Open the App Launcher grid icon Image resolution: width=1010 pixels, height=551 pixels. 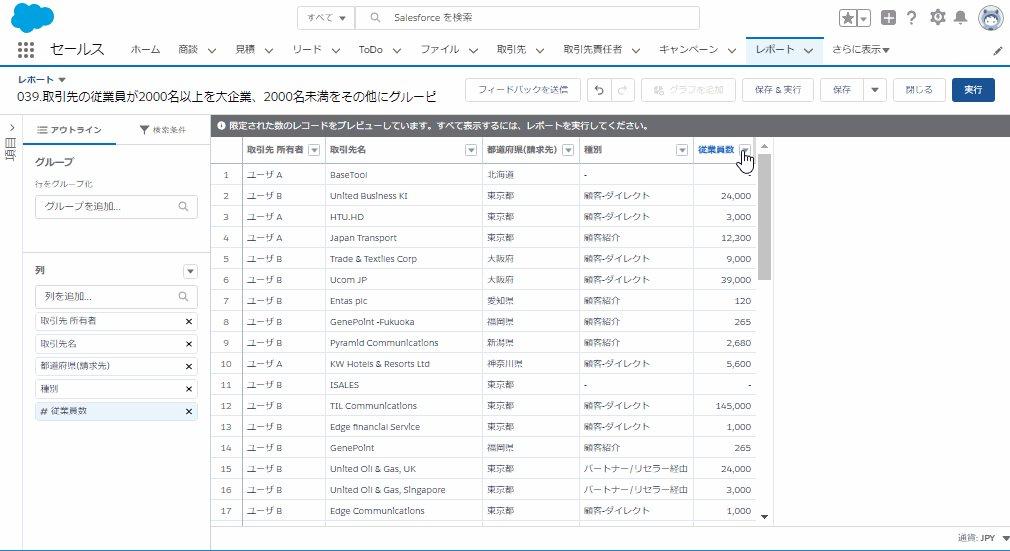25,50
